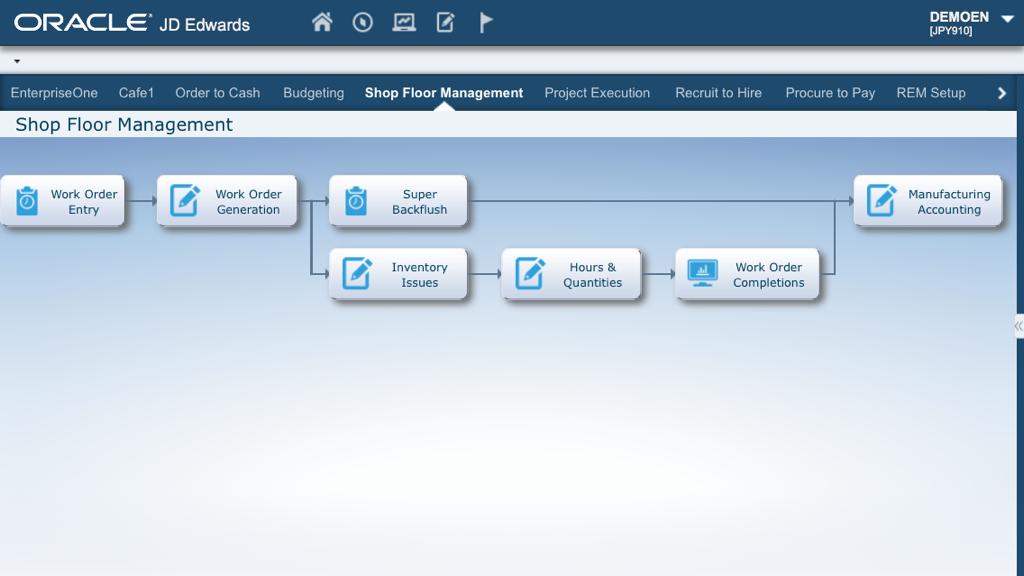
Task: Click the Hours & Quantities pencil icon
Action: (x=530, y=274)
